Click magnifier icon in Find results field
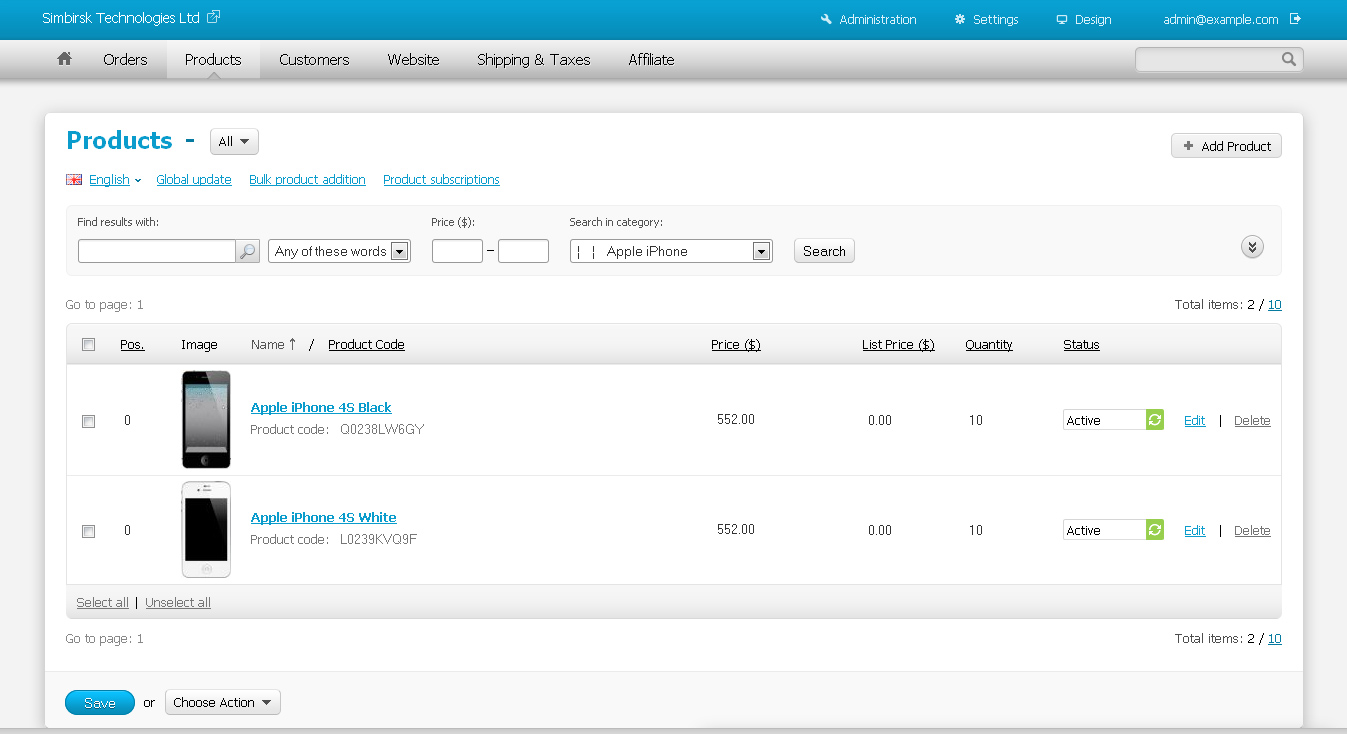1347x734 pixels. [248, 251]
